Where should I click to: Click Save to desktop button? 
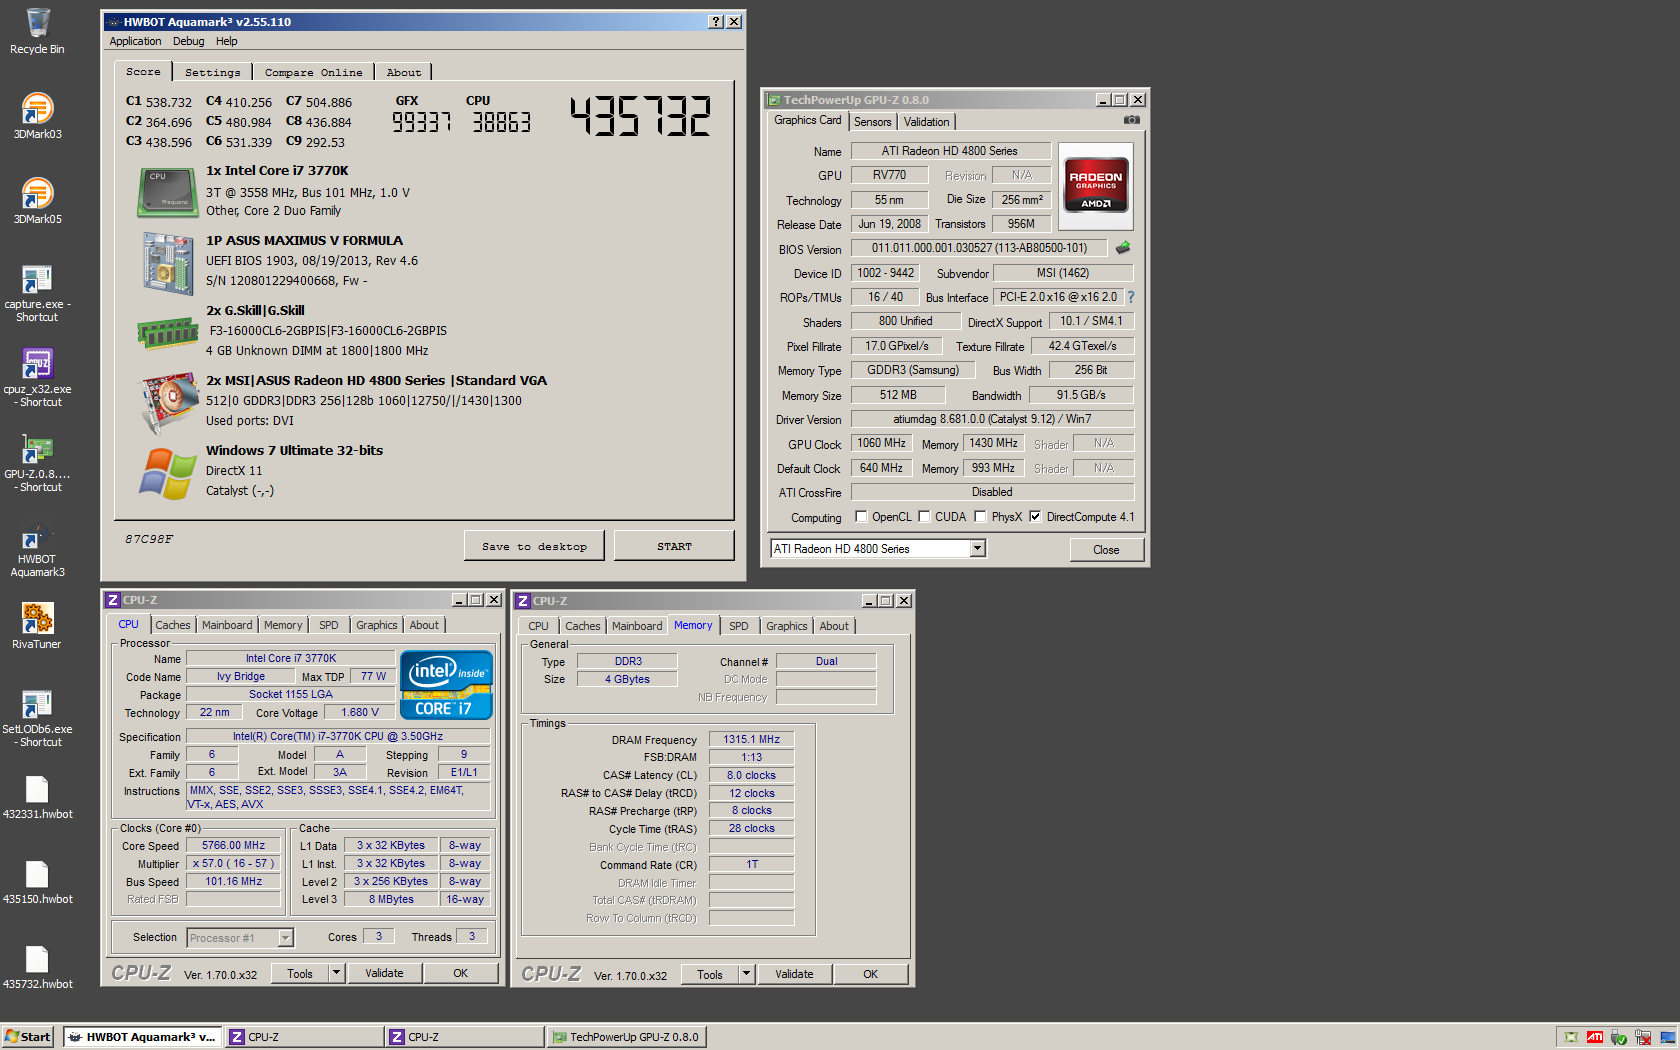click(x=534, y=546)
